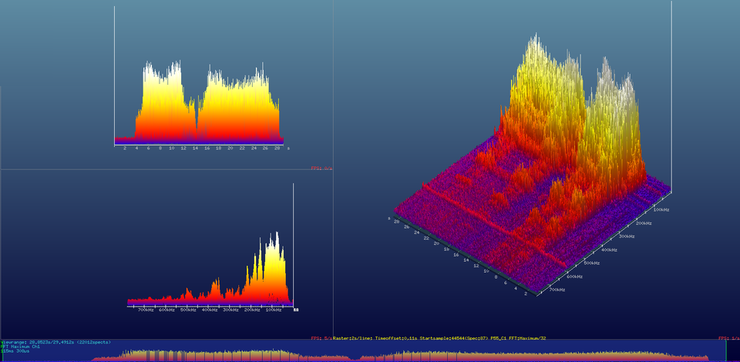Click the 600kHz label on the lower-left spectrum axis
Viewport: 740px width, 362px height.
click(x=167, y=310)
